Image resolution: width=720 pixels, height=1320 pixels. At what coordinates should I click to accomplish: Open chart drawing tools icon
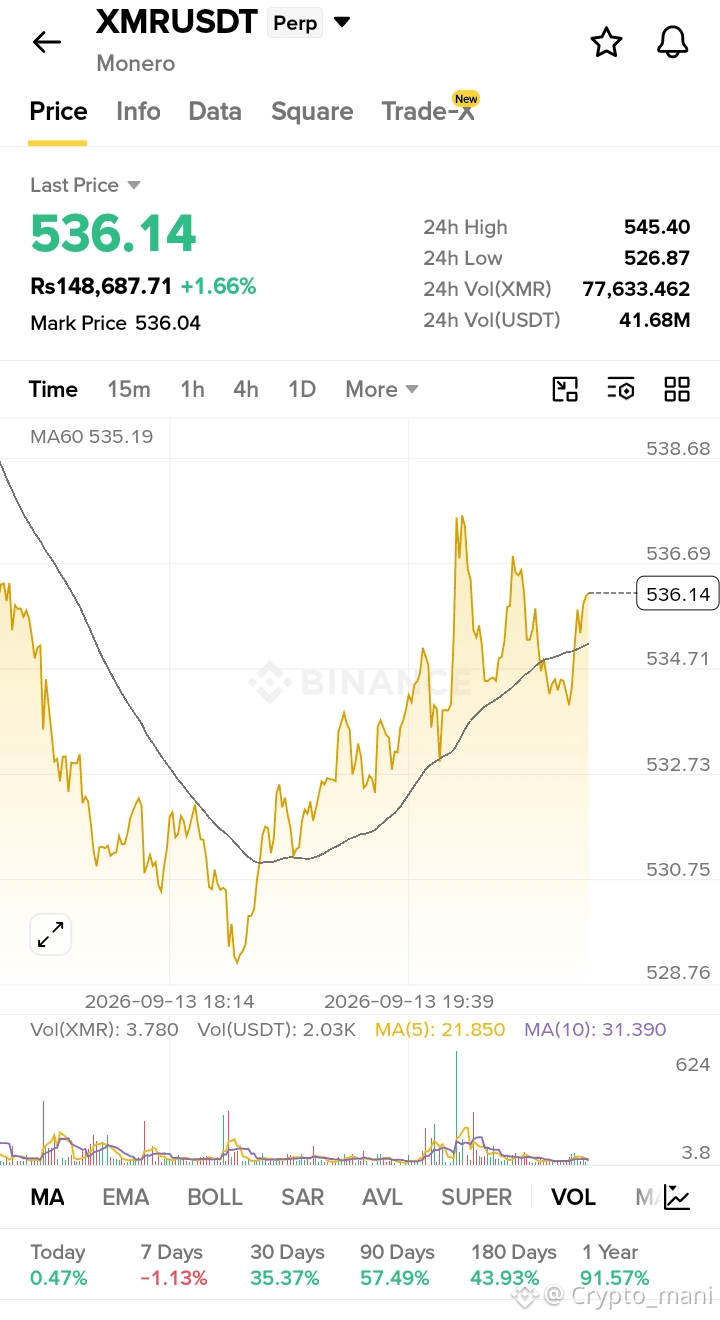[566, 389]
